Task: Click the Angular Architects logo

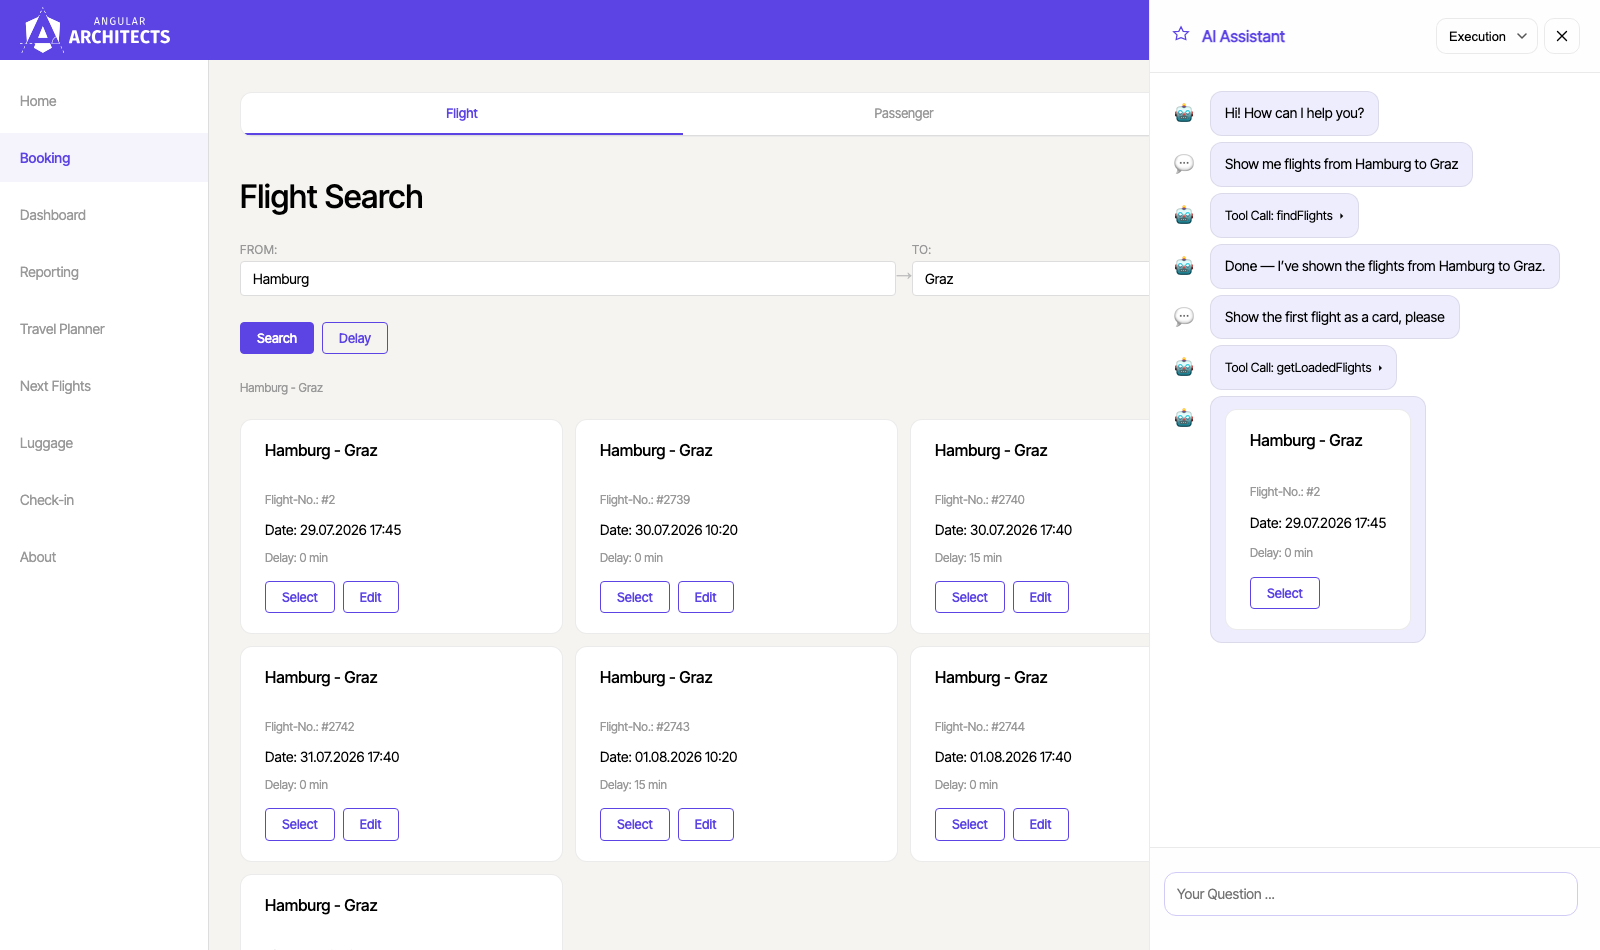Action: (95, 30)
